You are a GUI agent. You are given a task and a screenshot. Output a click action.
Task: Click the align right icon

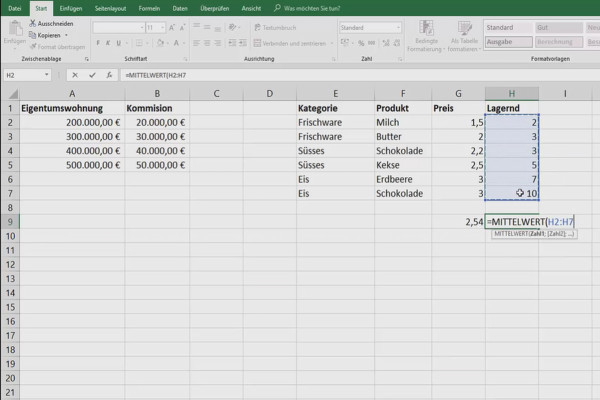click(x=217, y=43)
